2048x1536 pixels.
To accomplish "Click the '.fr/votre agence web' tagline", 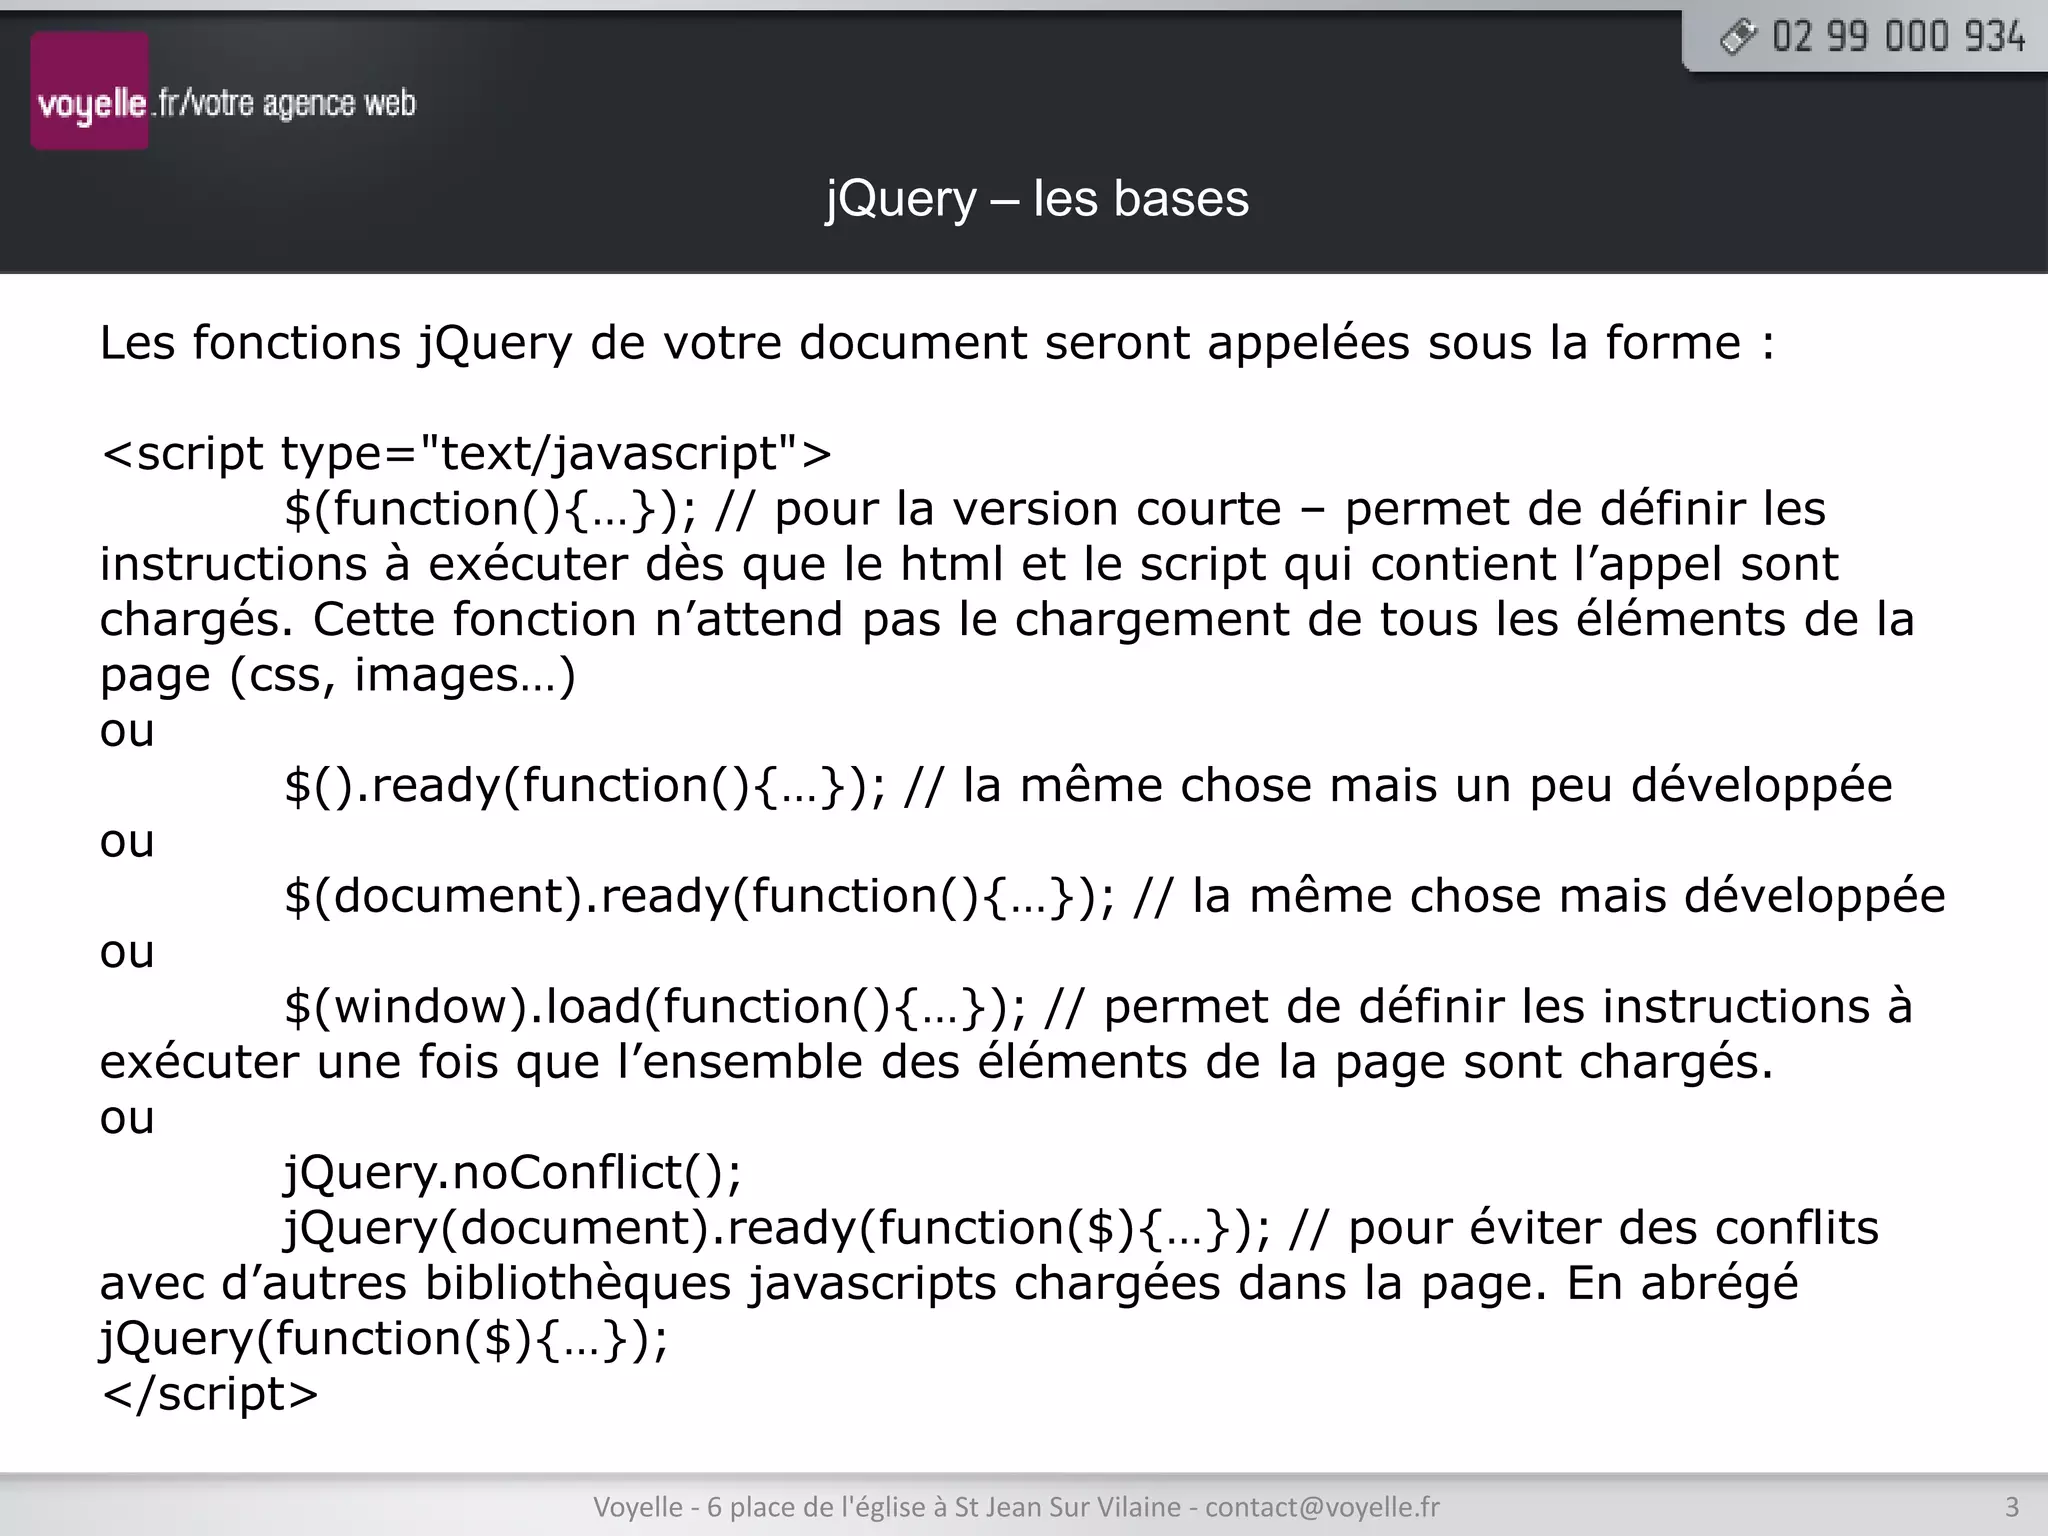I will 283,103.
